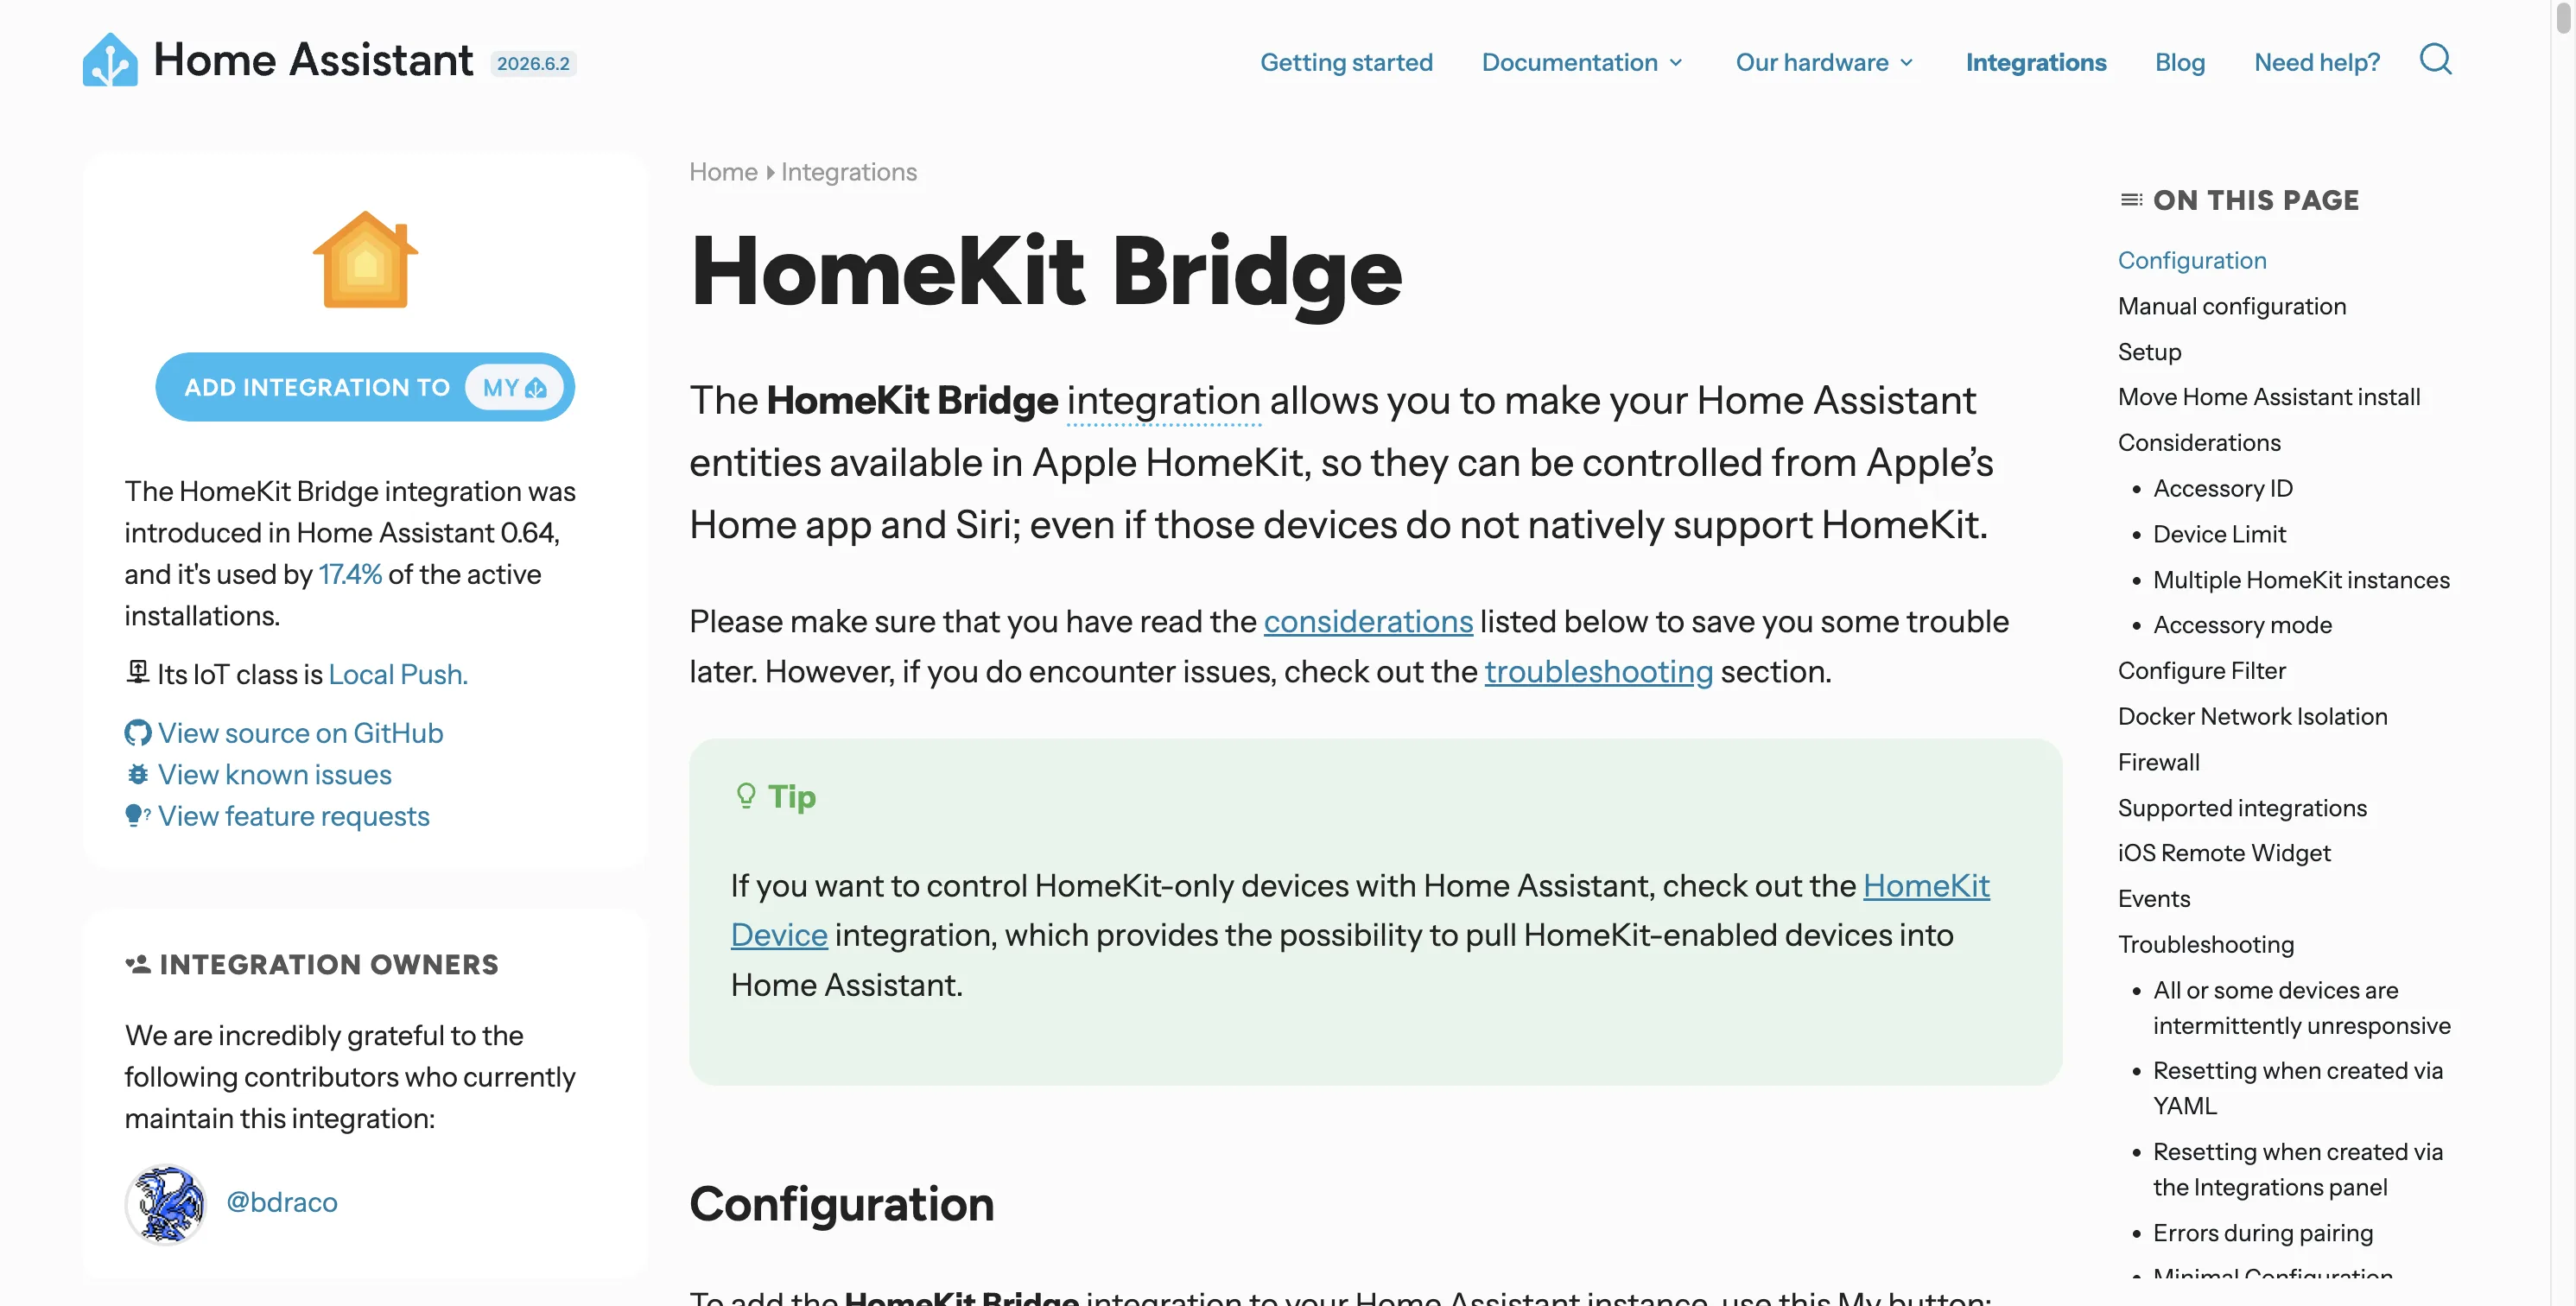This screenshot has width=2576, height=1306.
Task: Open the HomeKit Device link in Tip
Action: [x=1926, y=885]
